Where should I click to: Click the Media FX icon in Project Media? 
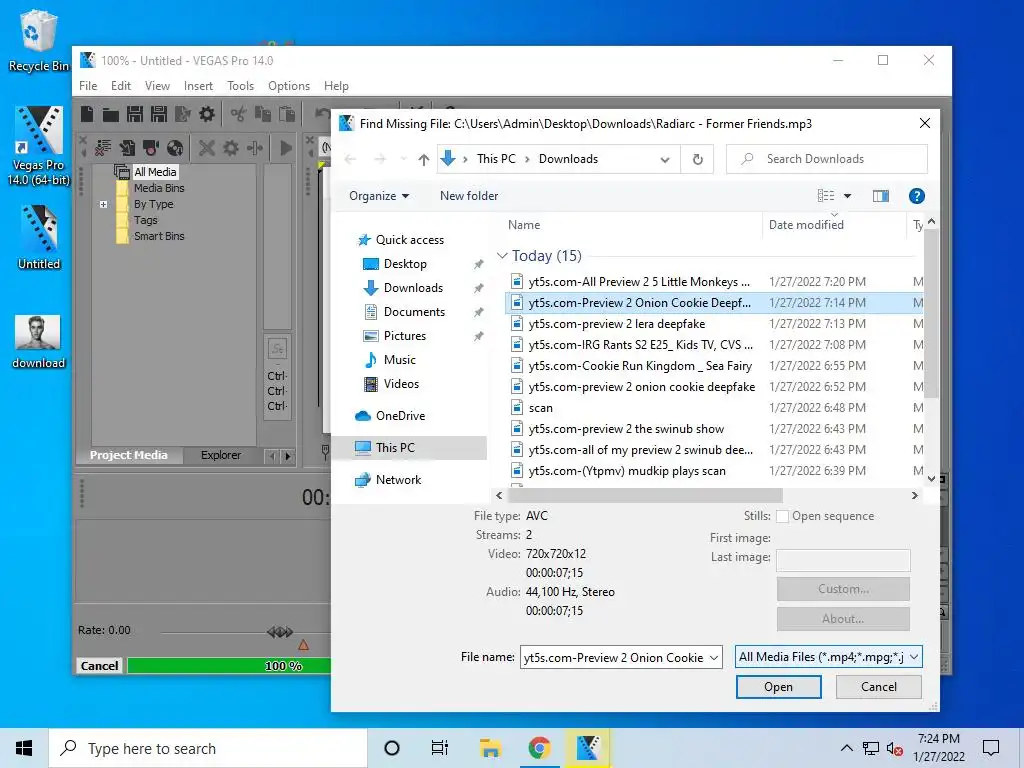click(255, 148)
